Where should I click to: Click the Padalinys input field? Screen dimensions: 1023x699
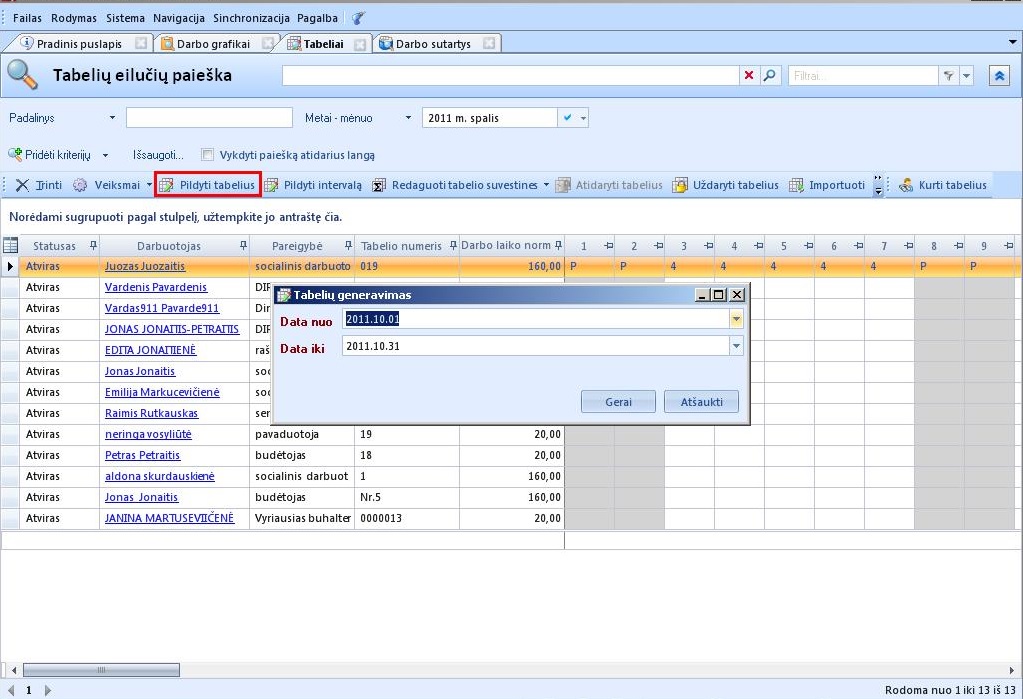pos(209,118)
